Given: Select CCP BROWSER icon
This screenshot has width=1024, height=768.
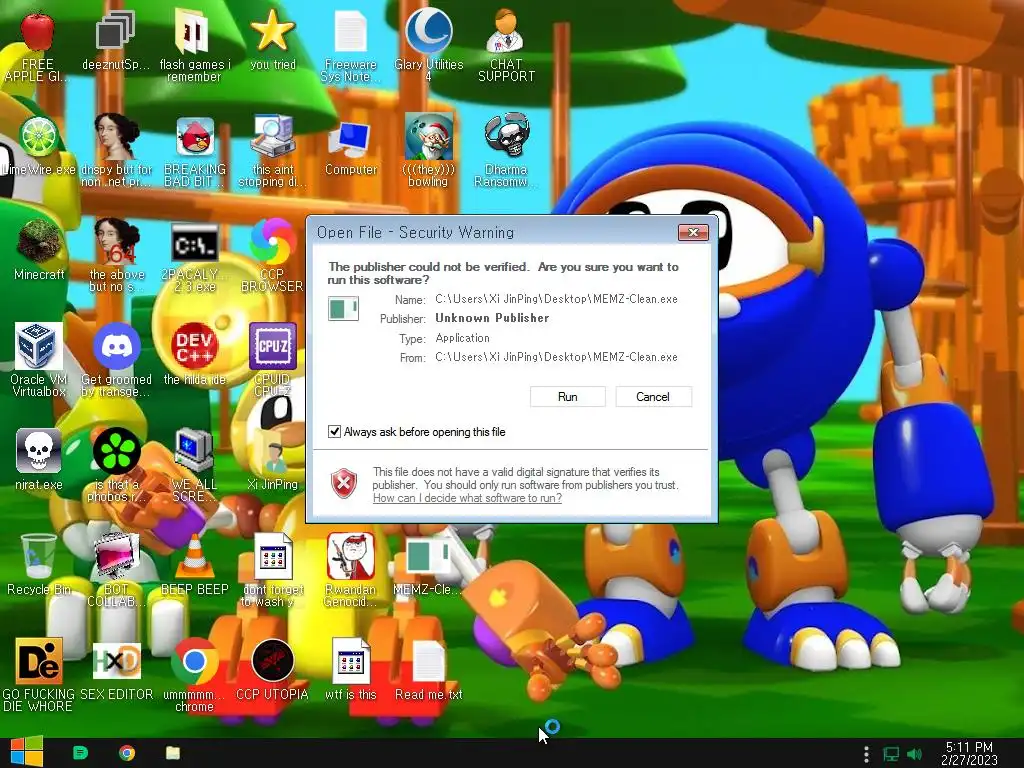Looking at the screenshot, I should tap(272, 257).
